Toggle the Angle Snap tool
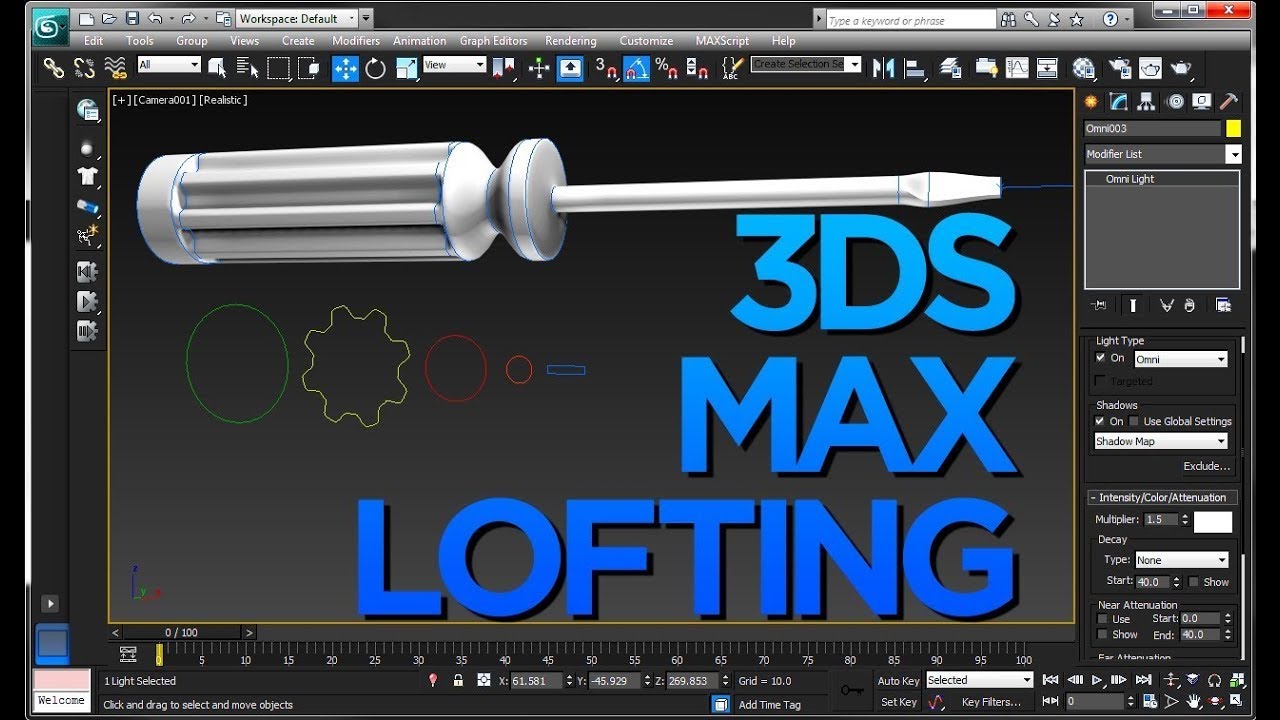 (x=636, y=68)
